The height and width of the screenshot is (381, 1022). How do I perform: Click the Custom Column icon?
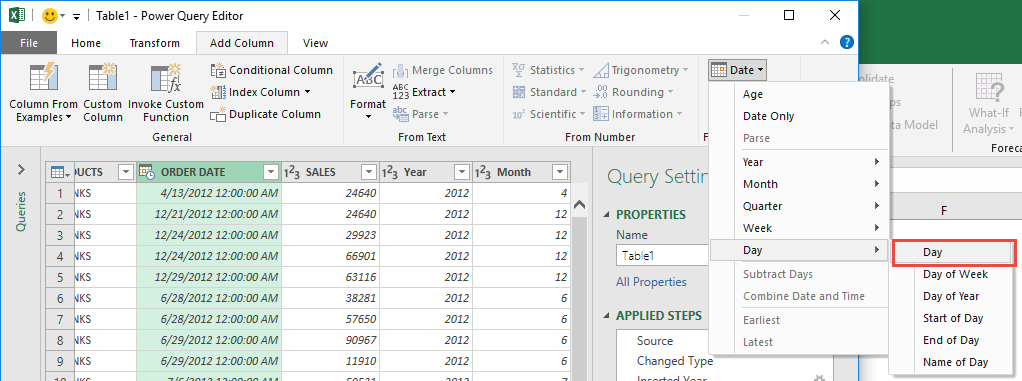pyautogui.click(x=102, y=78)
